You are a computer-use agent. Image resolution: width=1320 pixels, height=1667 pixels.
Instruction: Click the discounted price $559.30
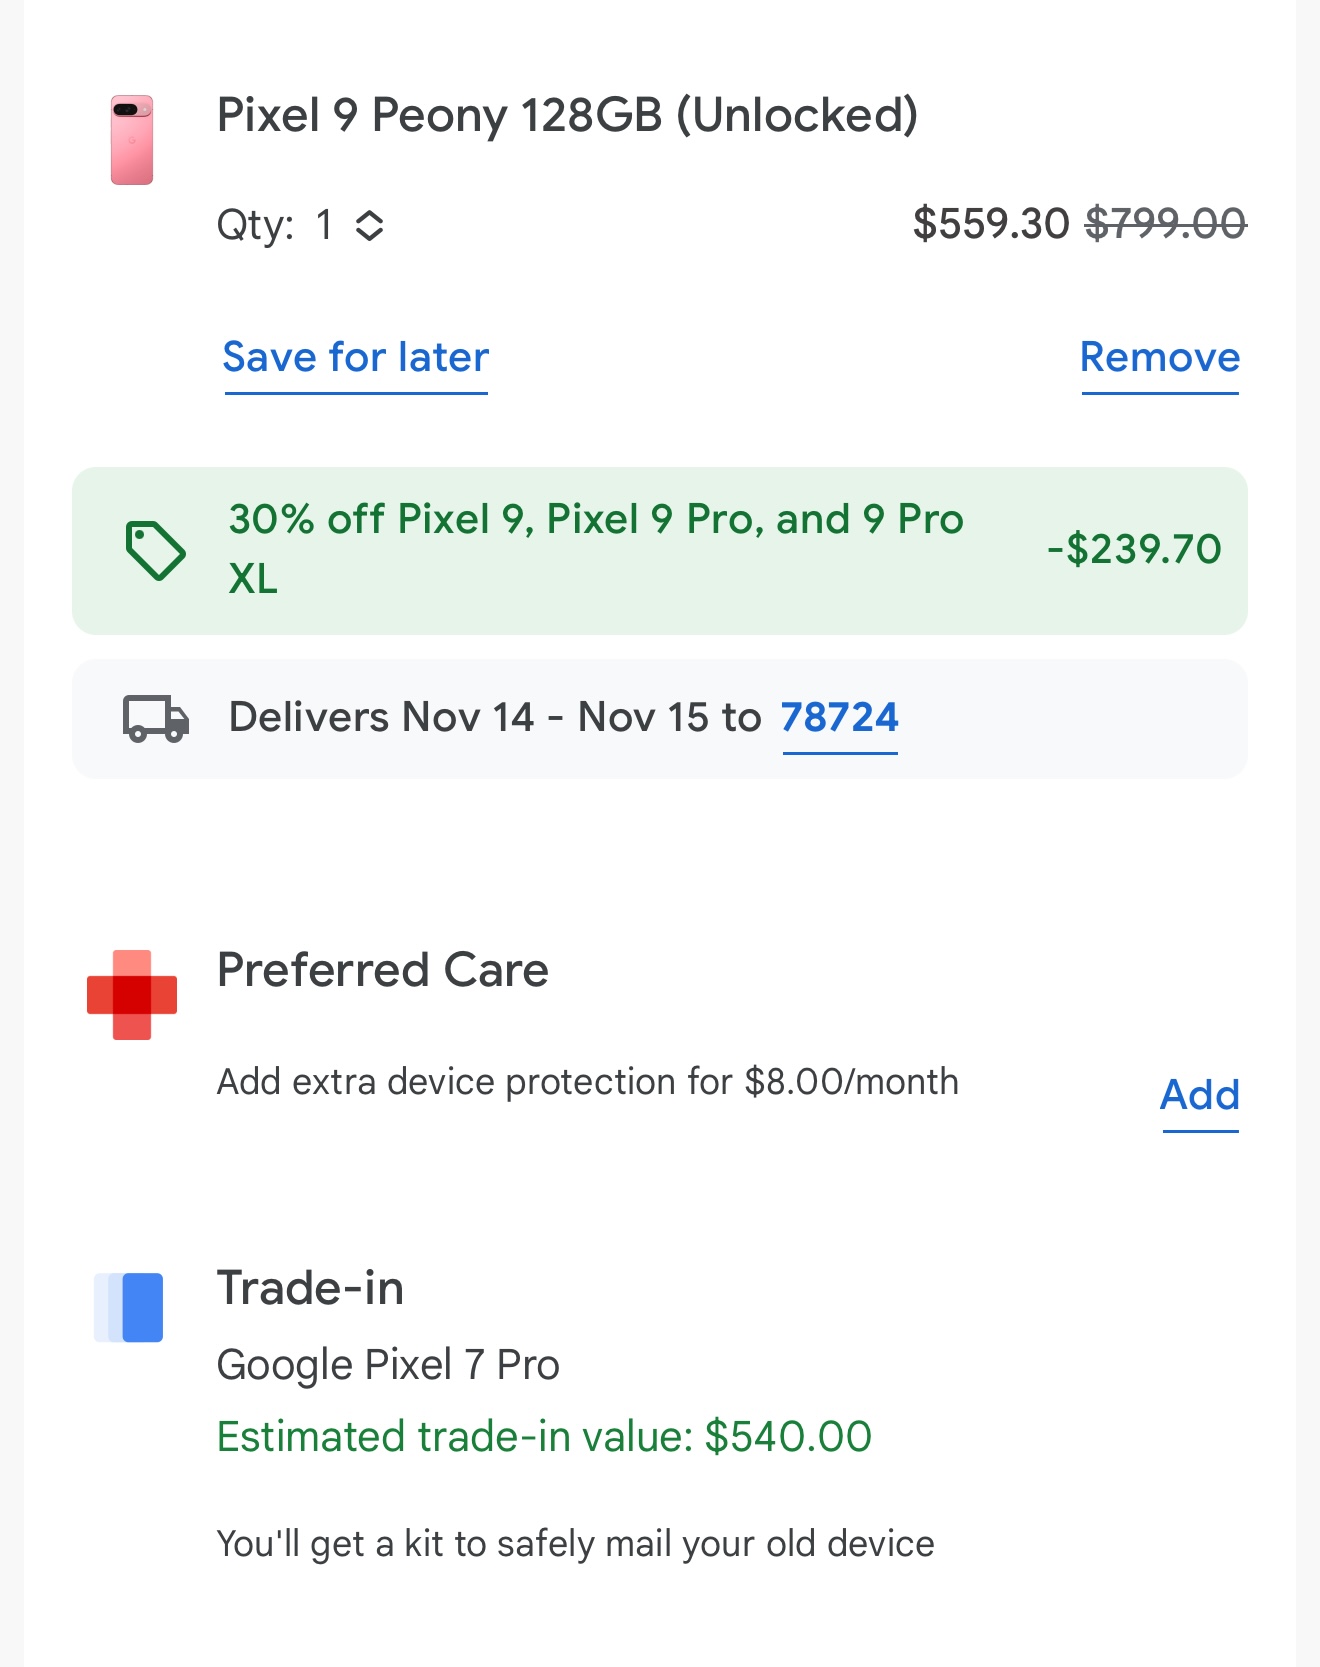[990, 224]
